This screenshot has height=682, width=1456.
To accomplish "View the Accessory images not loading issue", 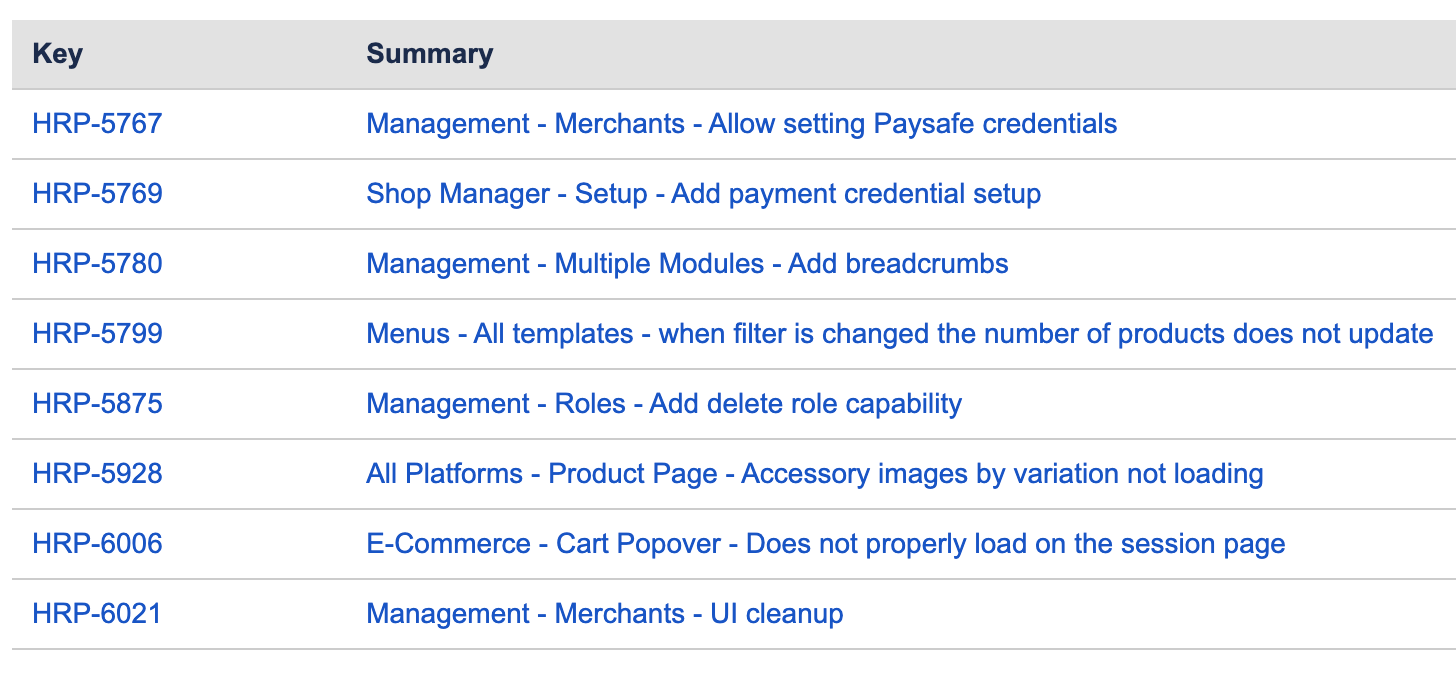I will pos(814,474).
